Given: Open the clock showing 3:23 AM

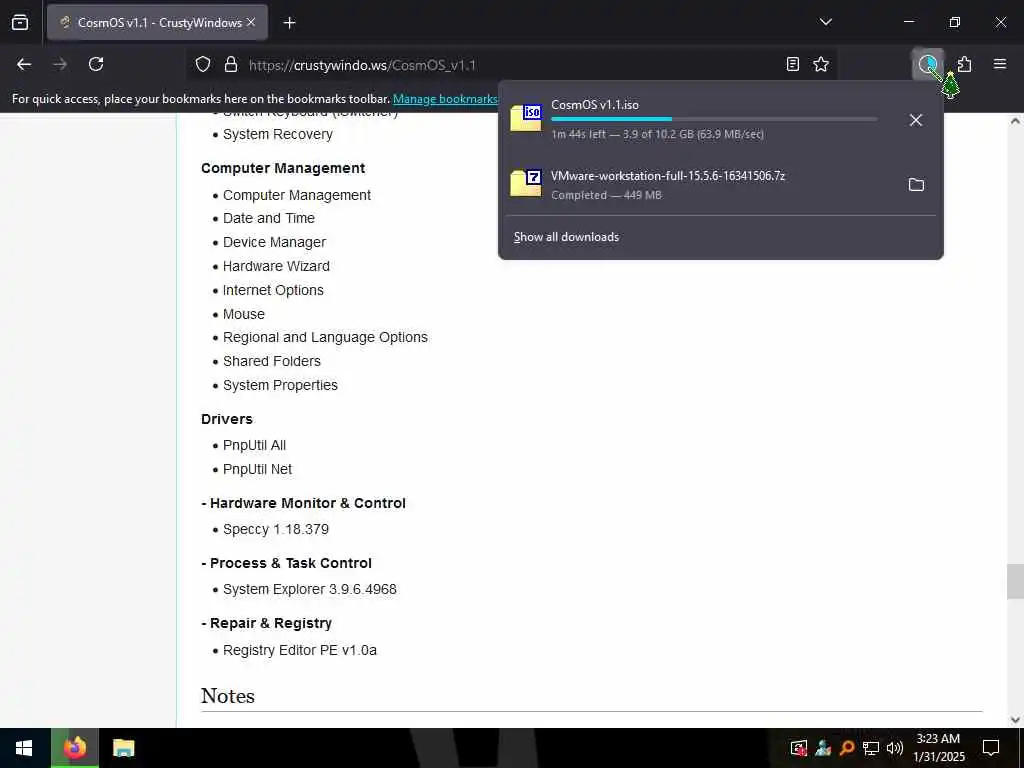Looking at the screenshot, I should pyautogui.click(x=938, y=748).
